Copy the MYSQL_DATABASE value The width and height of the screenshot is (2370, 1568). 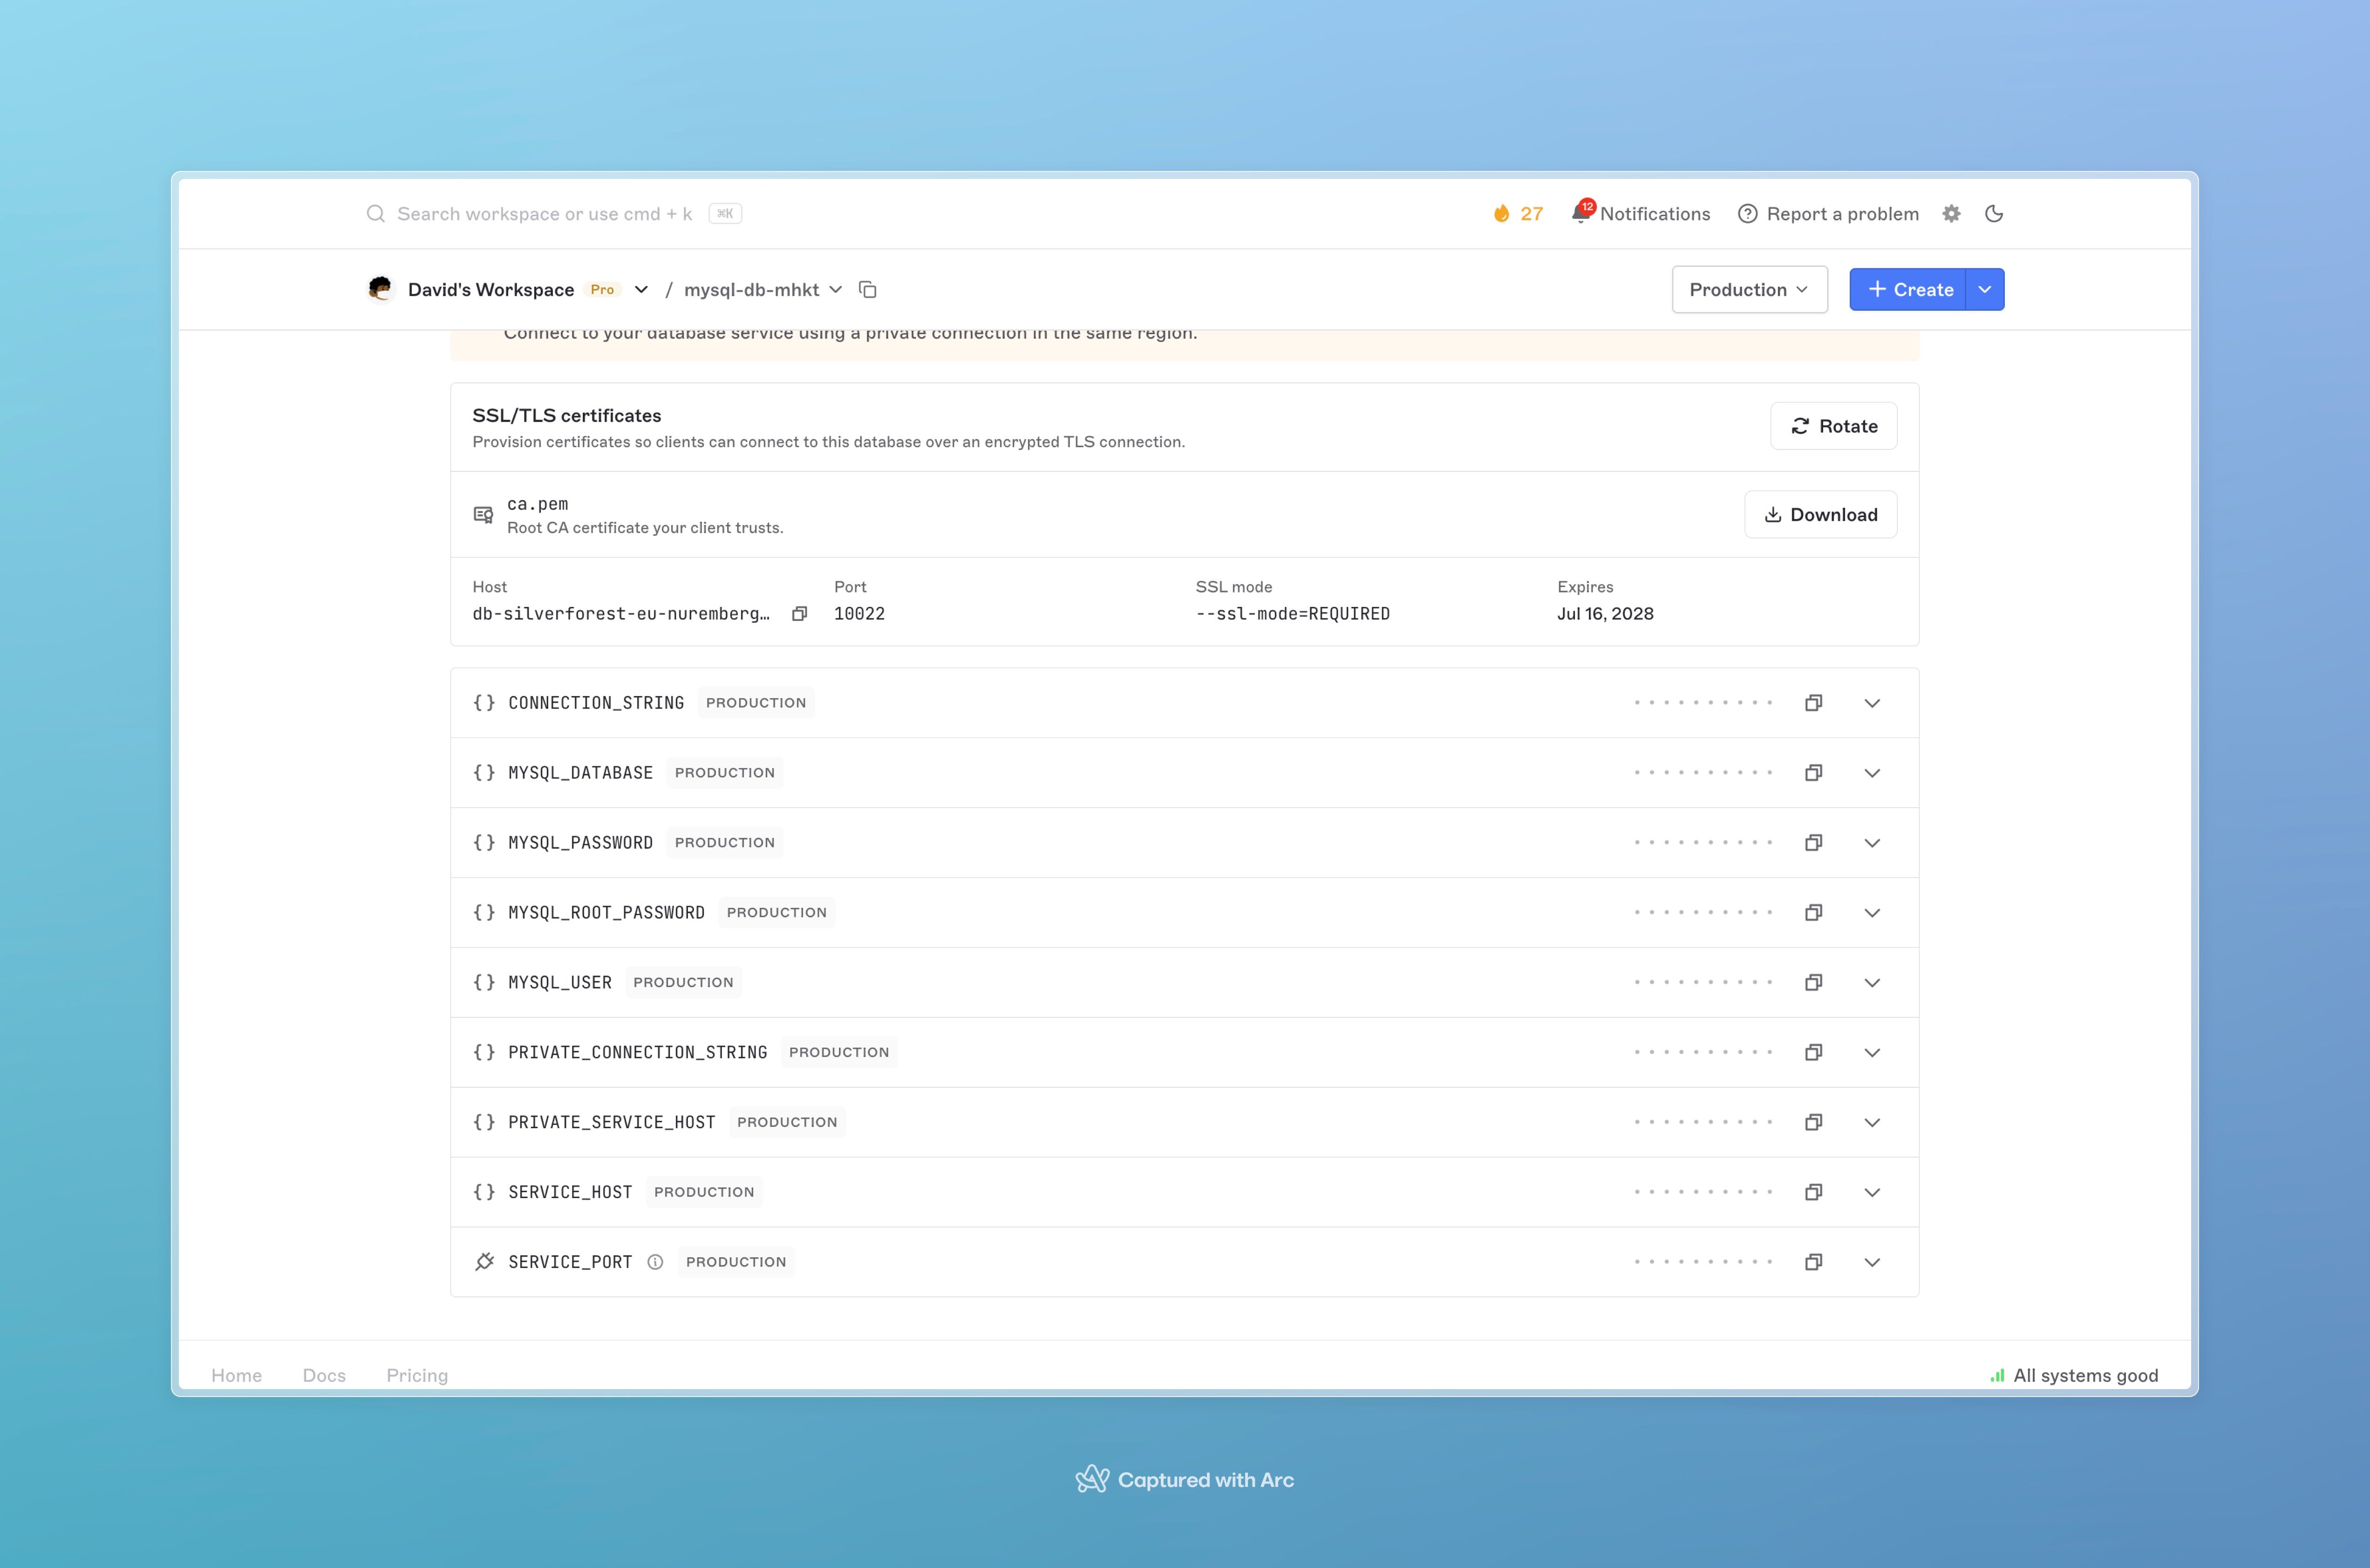pyautogui.click(x=1813, y=773)
